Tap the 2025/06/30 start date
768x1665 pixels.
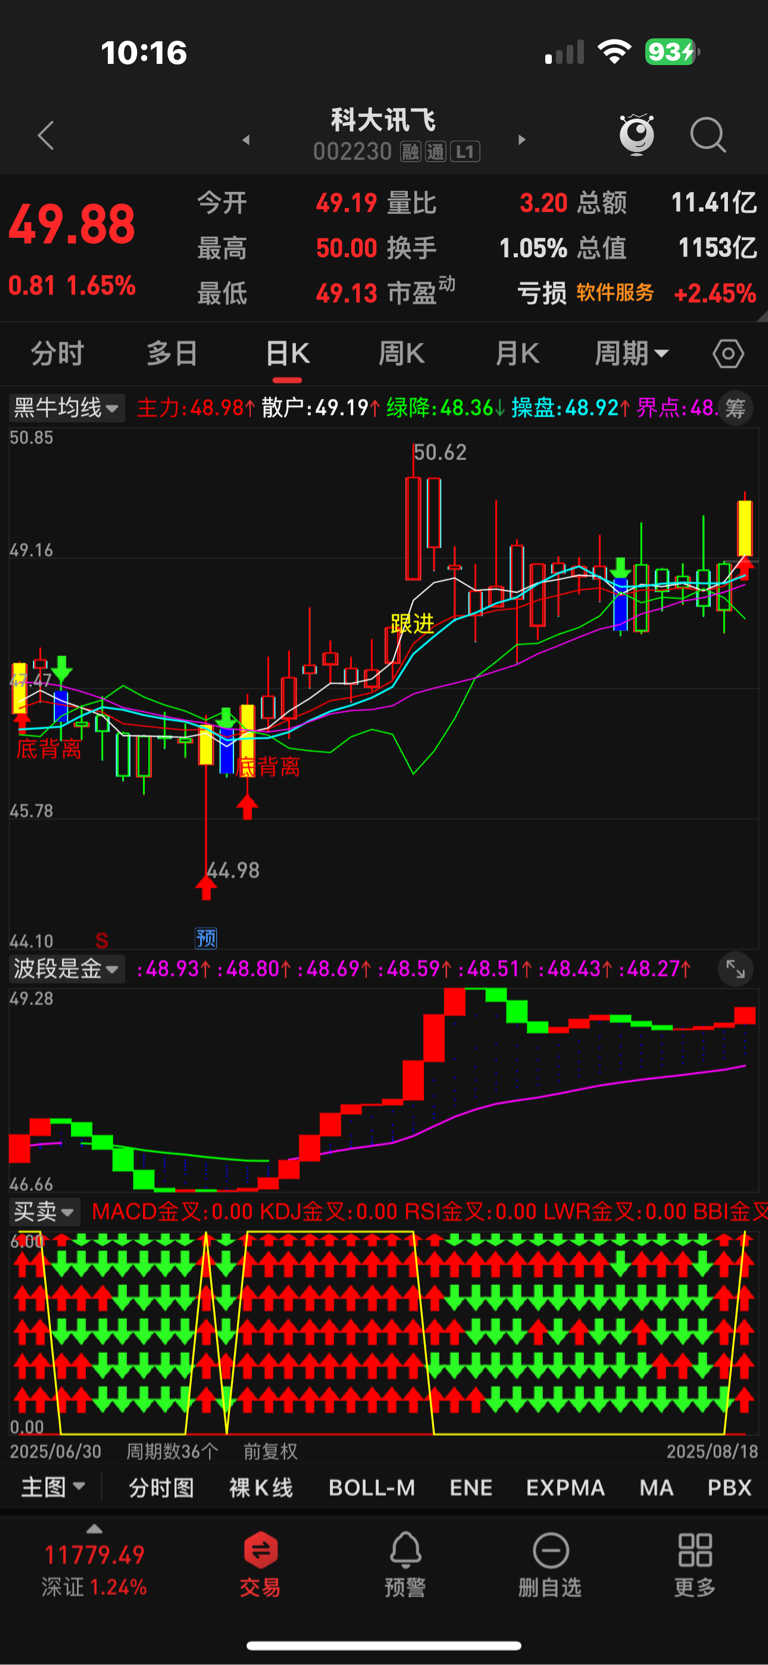click(x=56, y=1451)
